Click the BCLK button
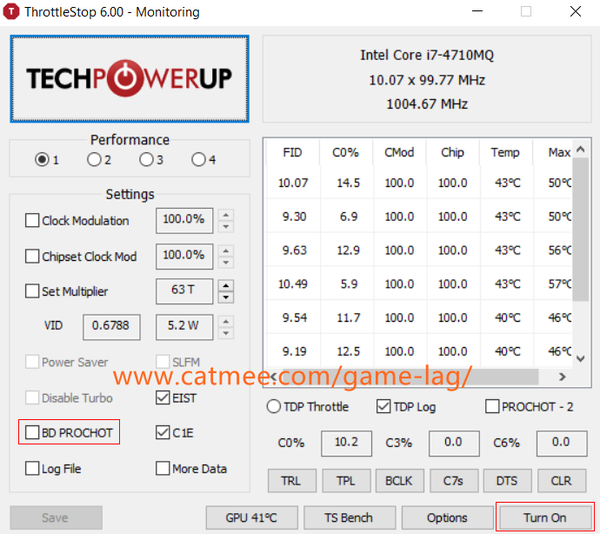Image resolution: width=600 pixels, height=534 pixels. tap(399, 480)
